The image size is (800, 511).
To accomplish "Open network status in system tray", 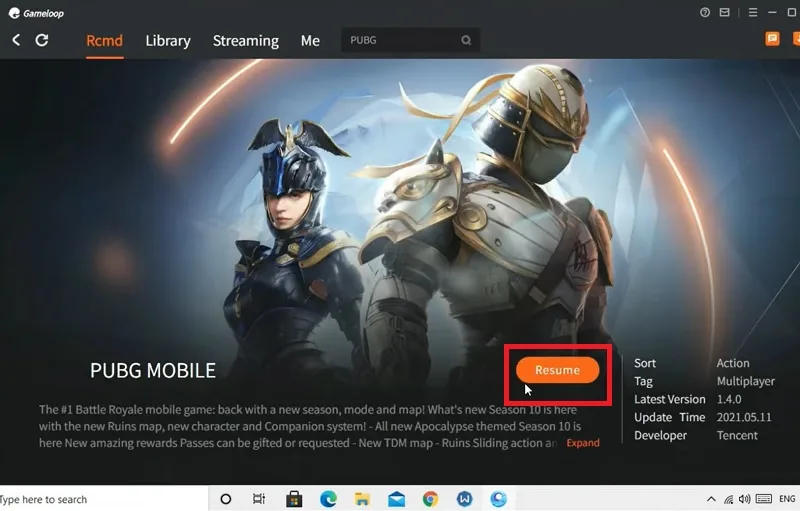I will click(729, 499).
